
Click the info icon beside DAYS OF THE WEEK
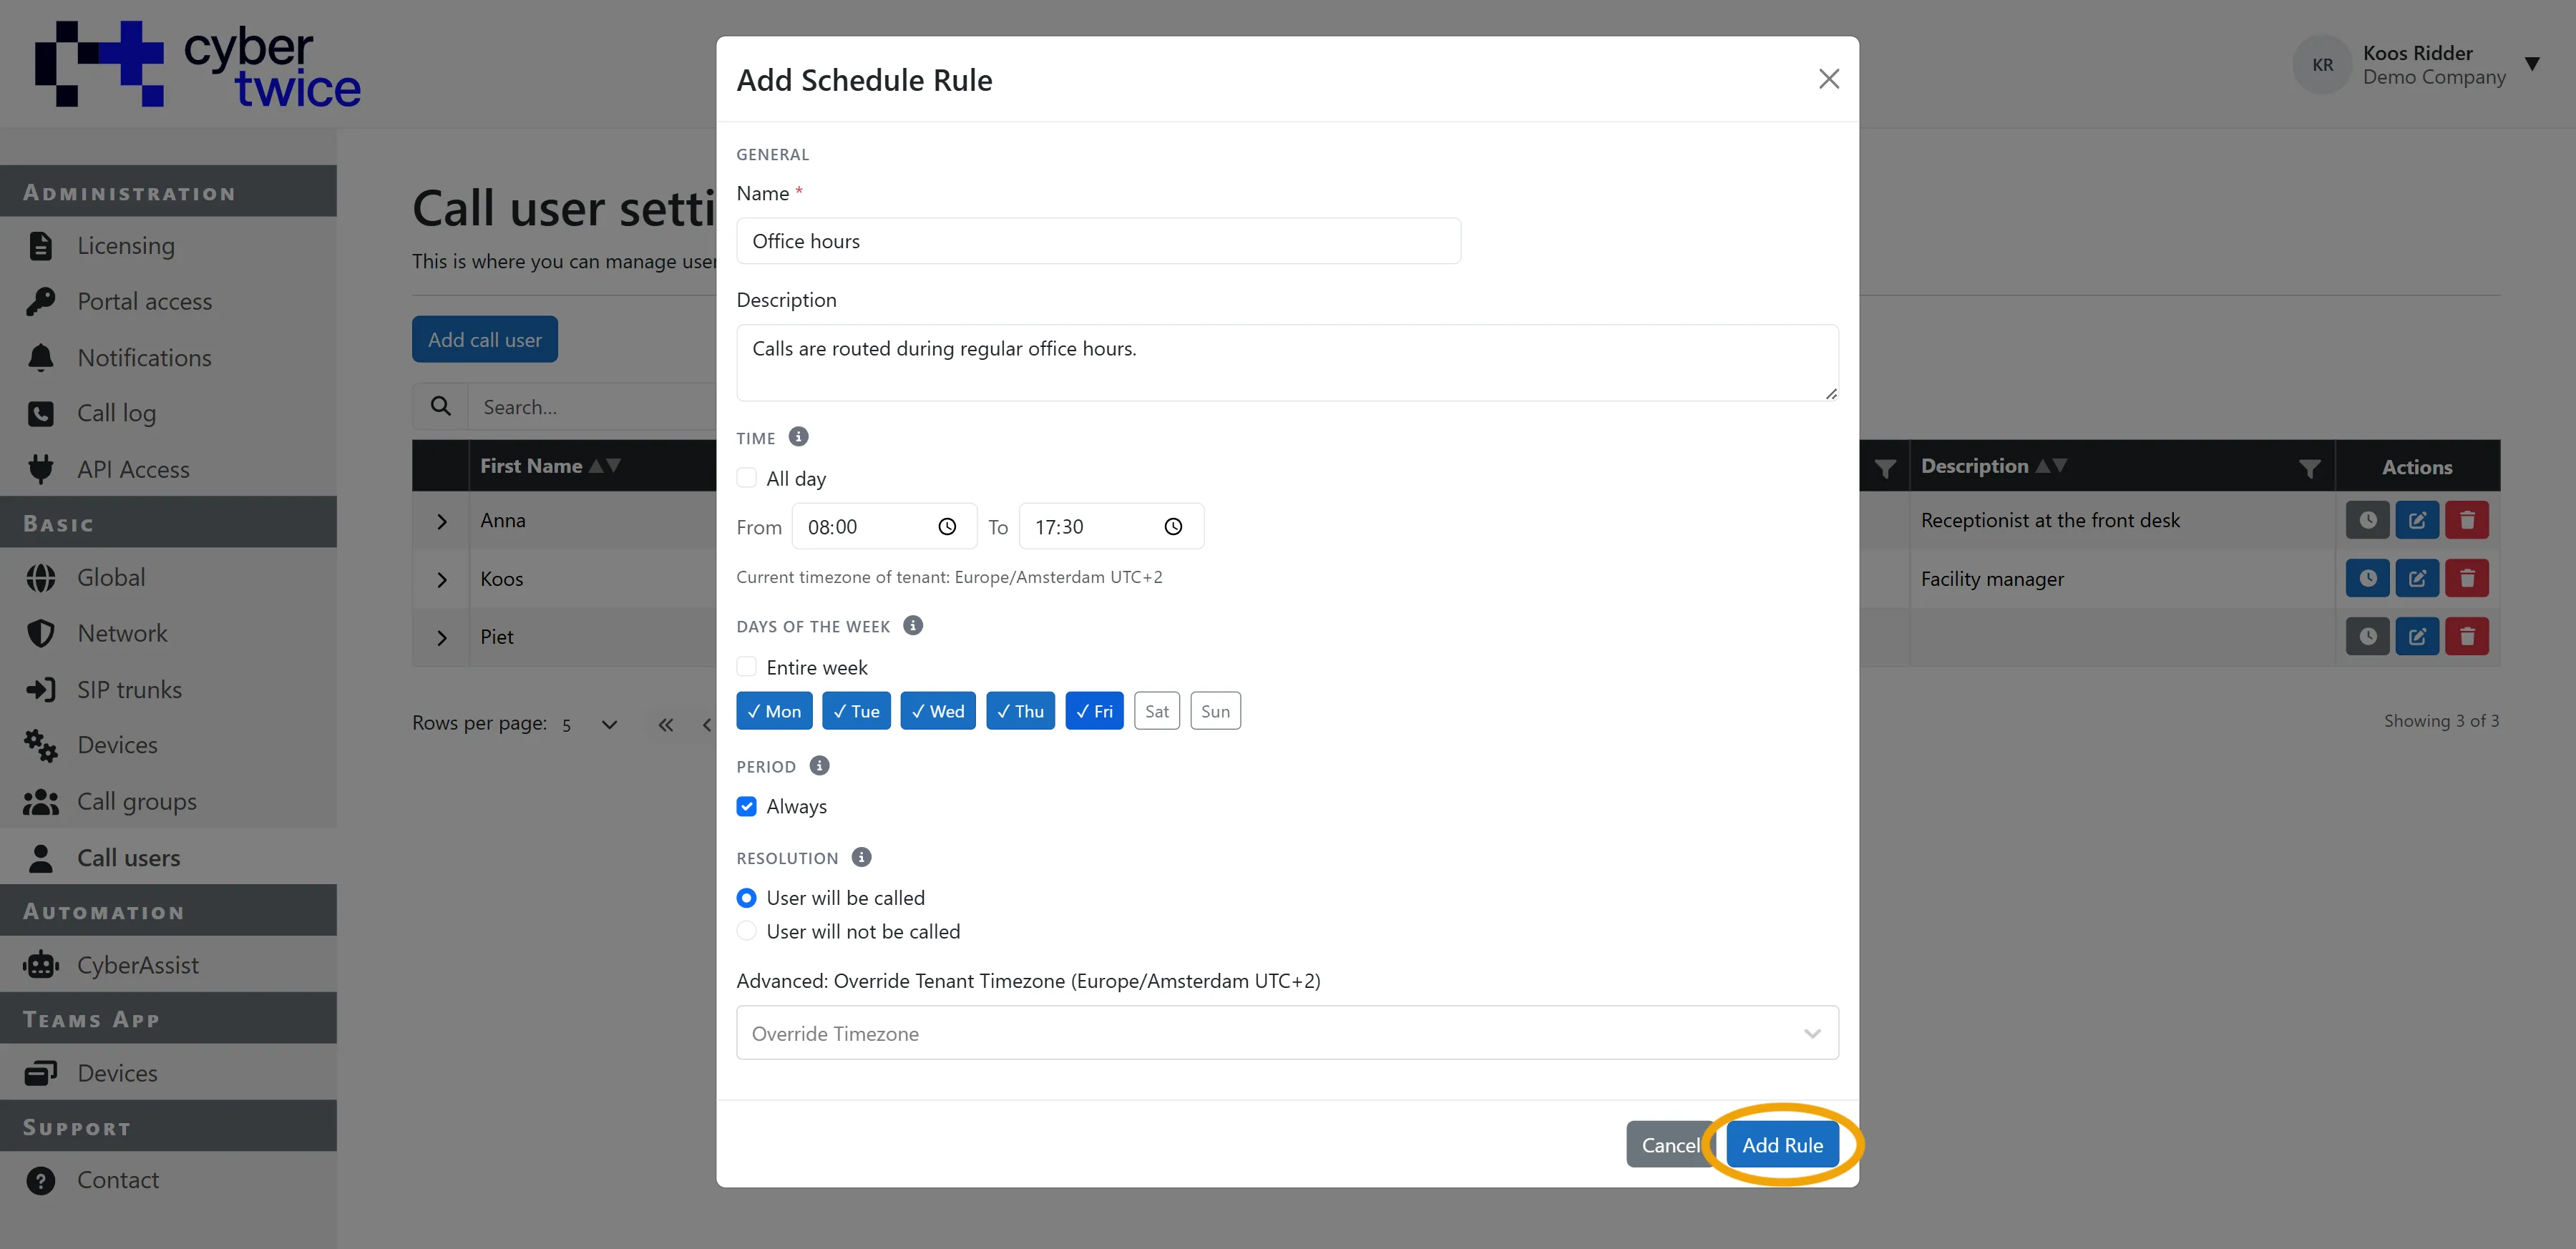tap(912, 625)
